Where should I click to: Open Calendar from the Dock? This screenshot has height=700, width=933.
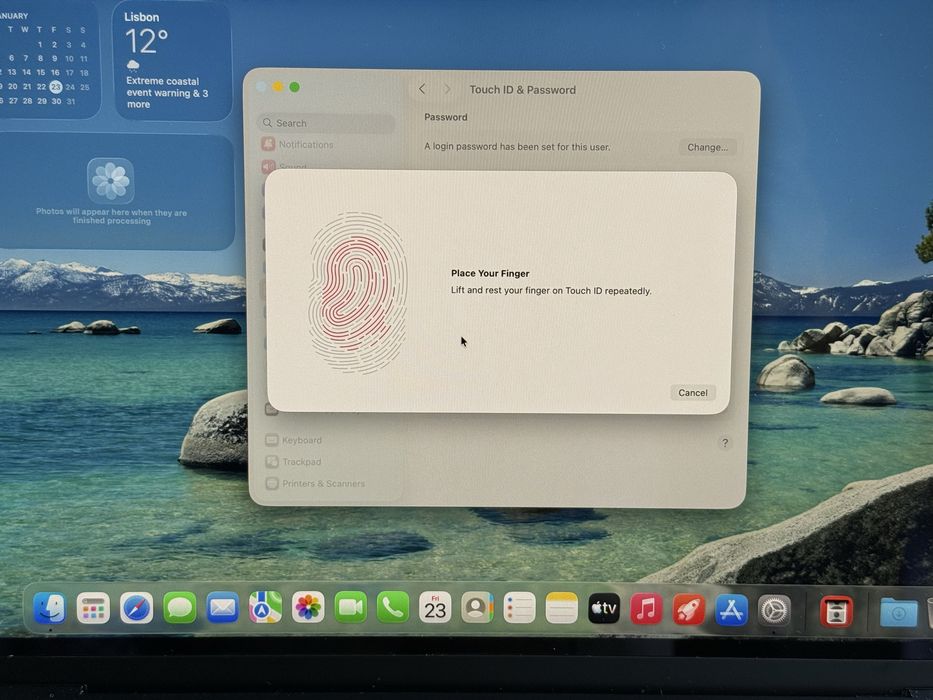[435, 608]
